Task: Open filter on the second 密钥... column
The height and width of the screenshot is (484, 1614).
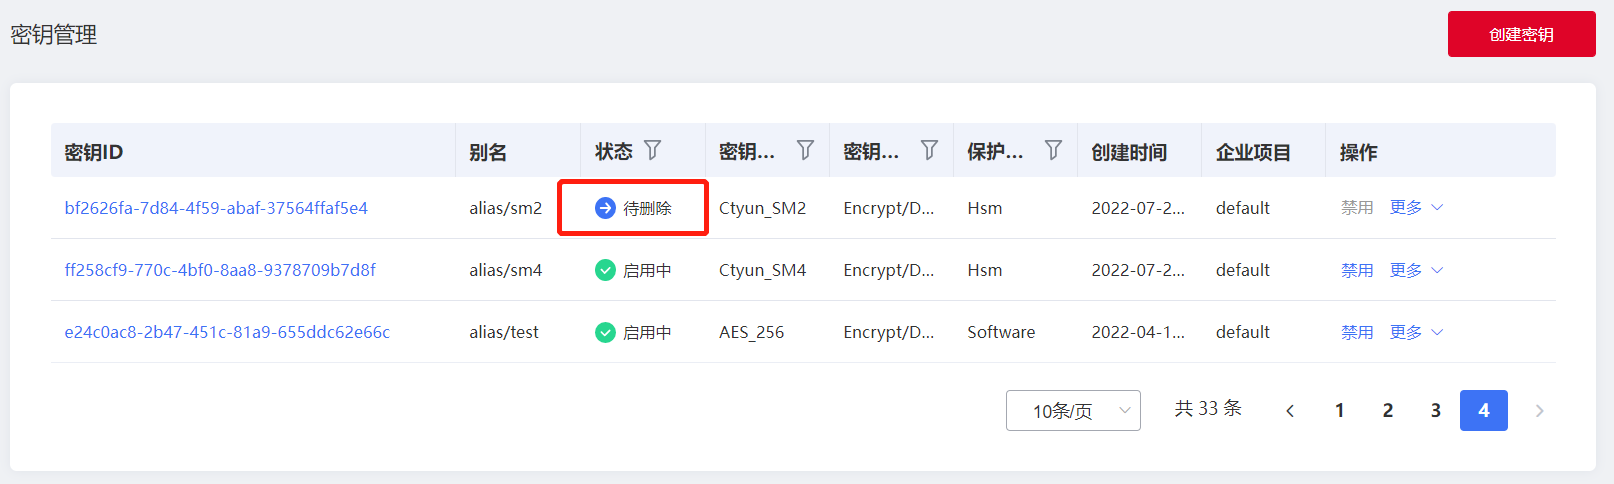Action: coord(929,150)
